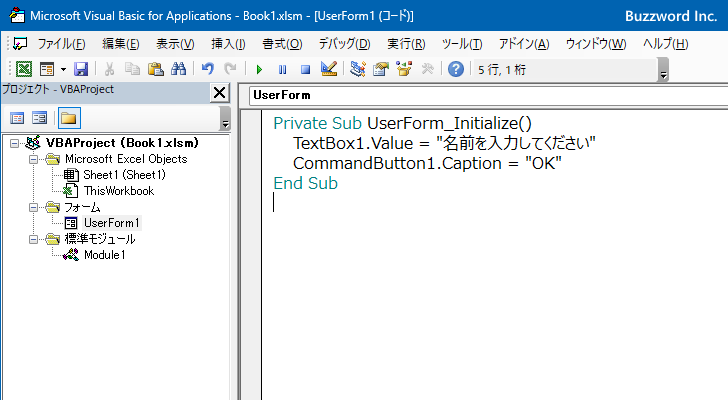The width and height of the screenshot is (728, 400).
Task: Open the 表示(V) menu
Action: click(175, 44)
